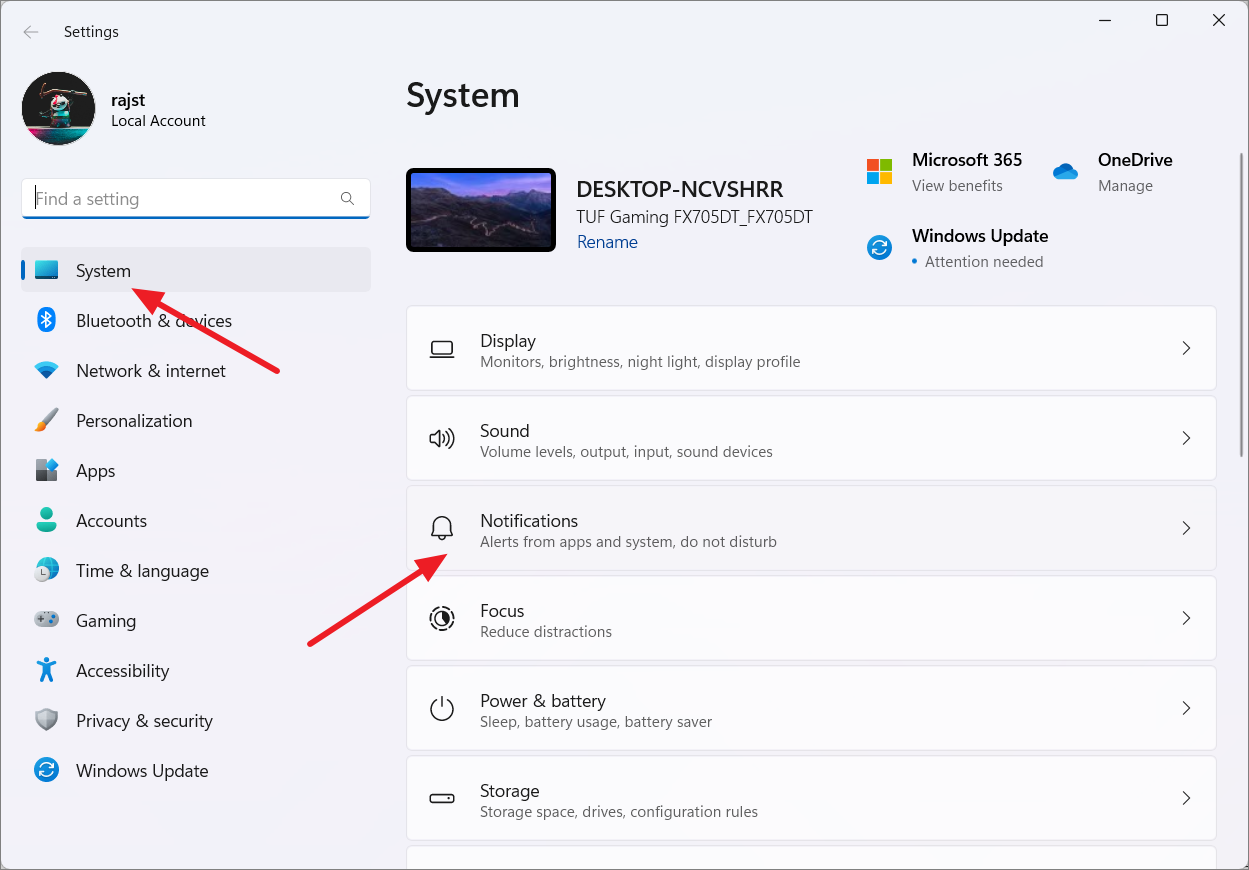Viewport: 1249px width, 870px height.
Task: Open the Power & battery title
Action: (543, 701)
